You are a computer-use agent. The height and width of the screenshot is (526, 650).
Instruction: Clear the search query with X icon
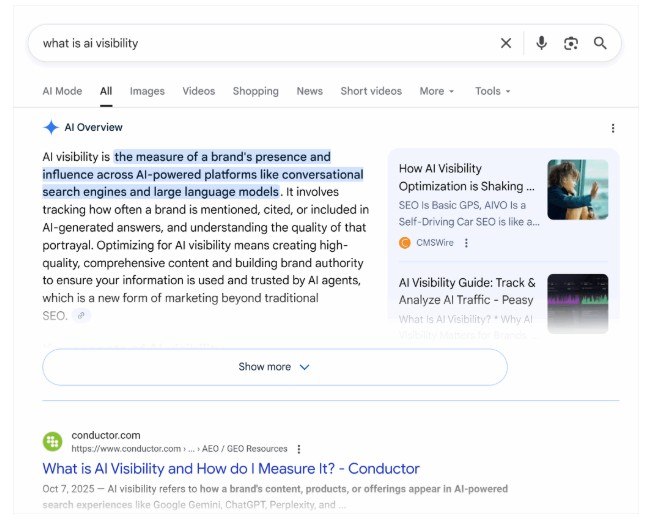click(x=506, y=43)
